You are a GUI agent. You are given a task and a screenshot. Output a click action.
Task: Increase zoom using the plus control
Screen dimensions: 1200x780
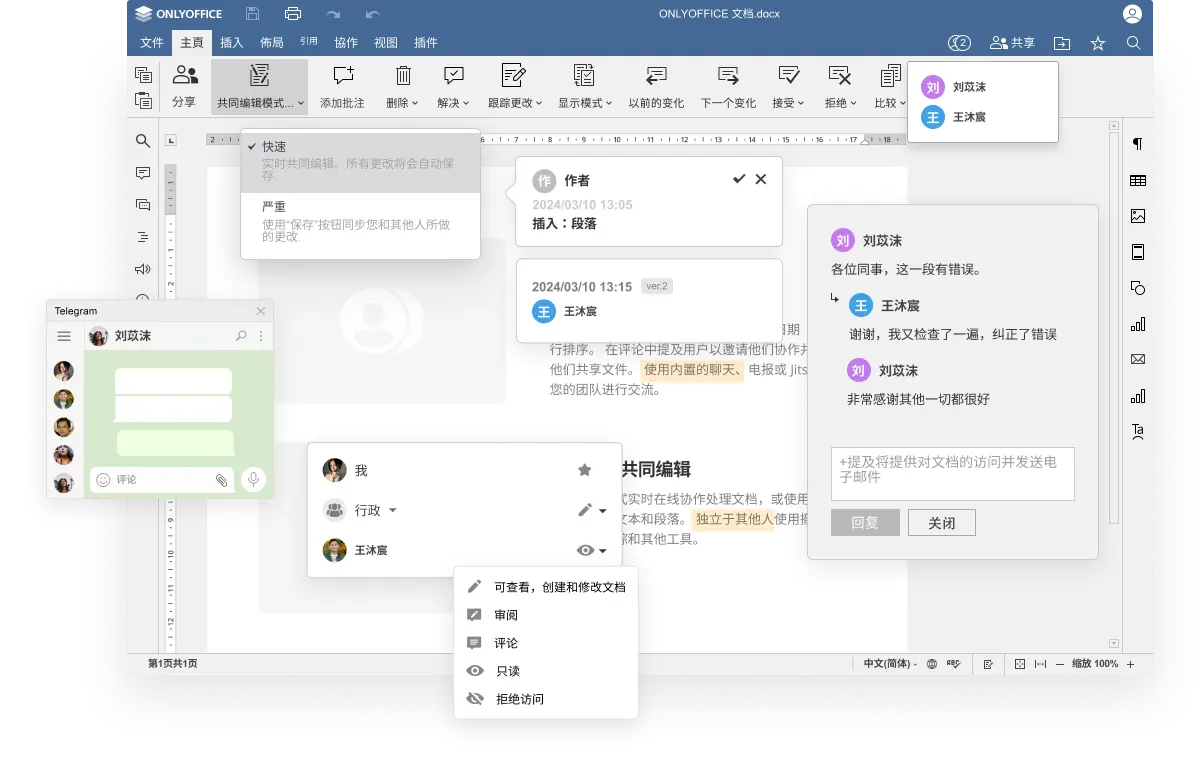pos(1129,663)
